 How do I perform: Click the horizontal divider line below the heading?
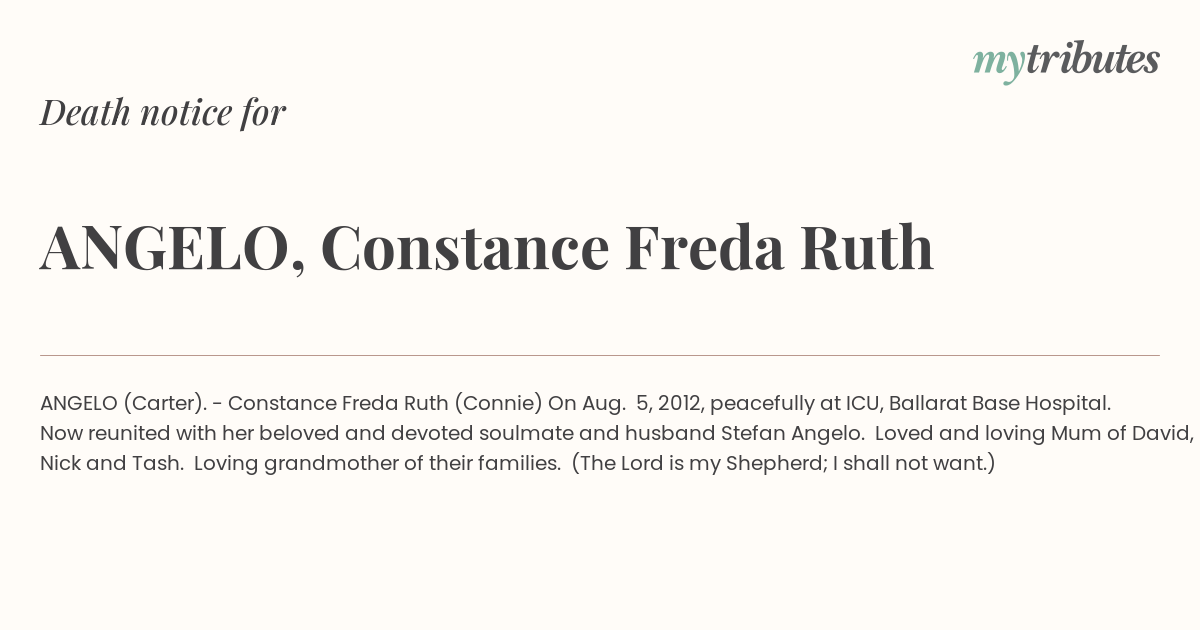600,355
